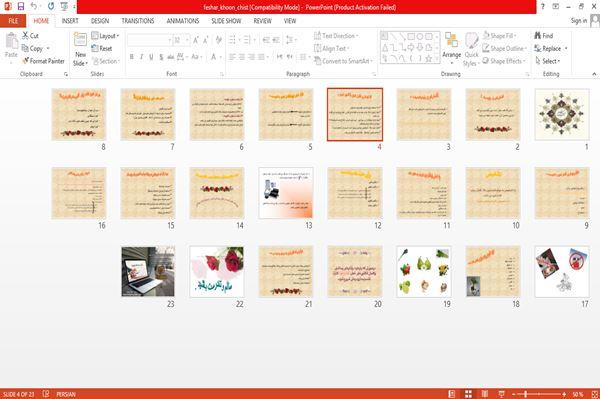This screenshot has width=600, height=399.
Task: Click the New Slide button icon
Action: [x=80, y=40]
